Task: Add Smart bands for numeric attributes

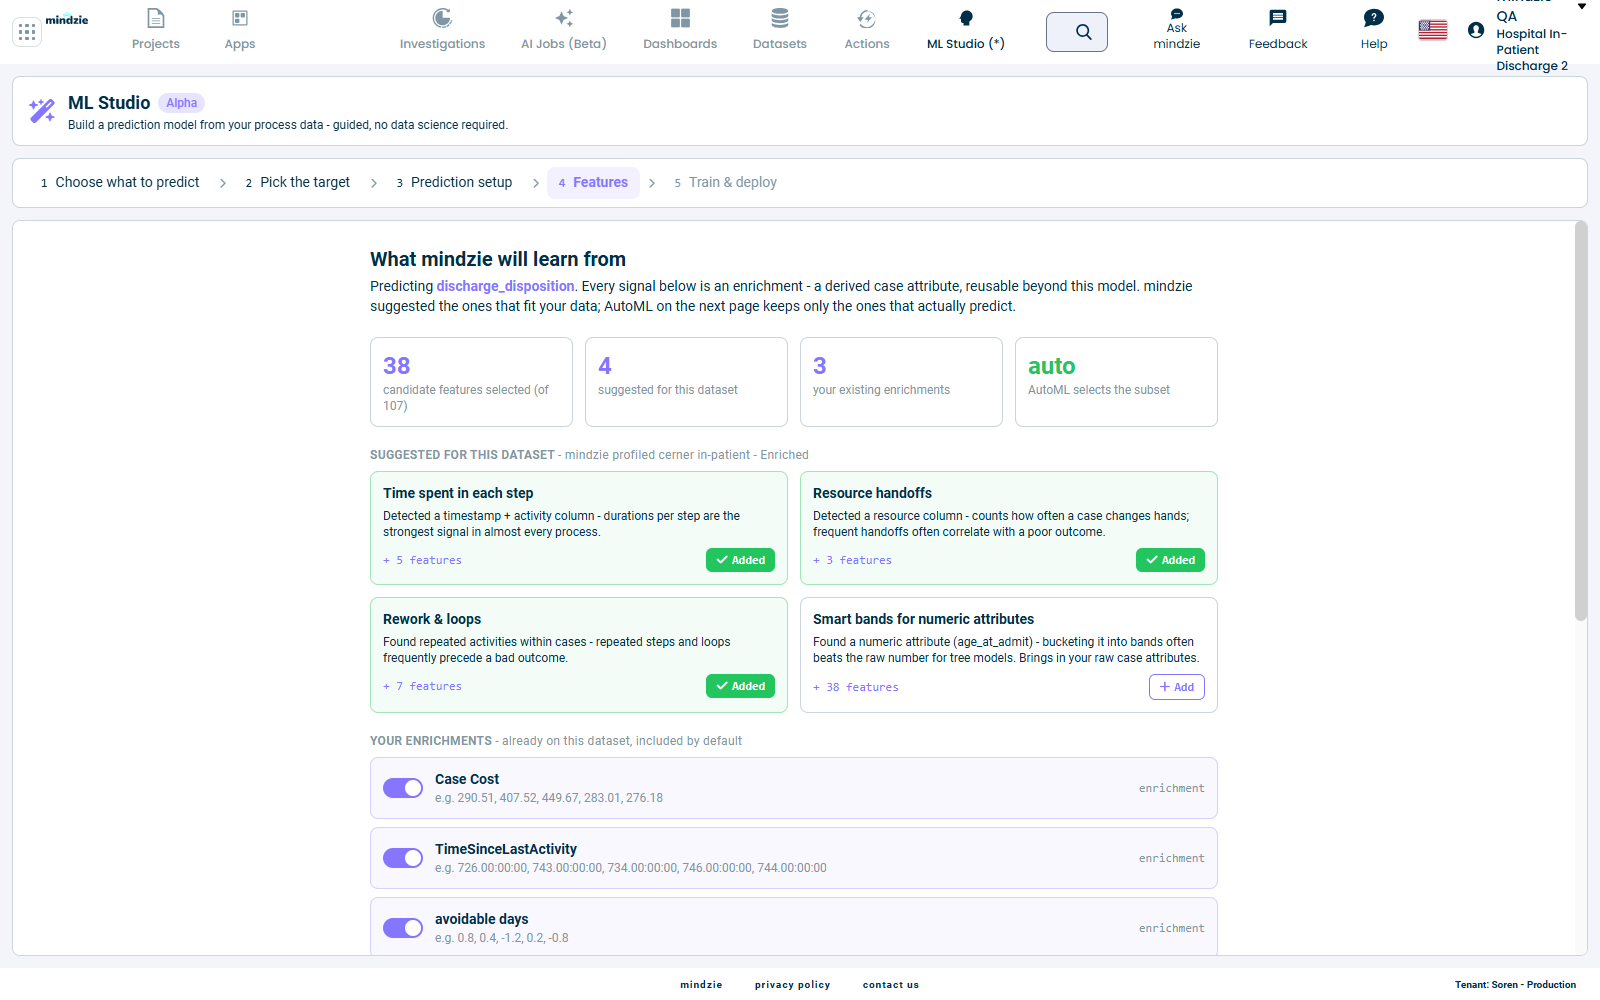Action: [x=1177, y=687]
